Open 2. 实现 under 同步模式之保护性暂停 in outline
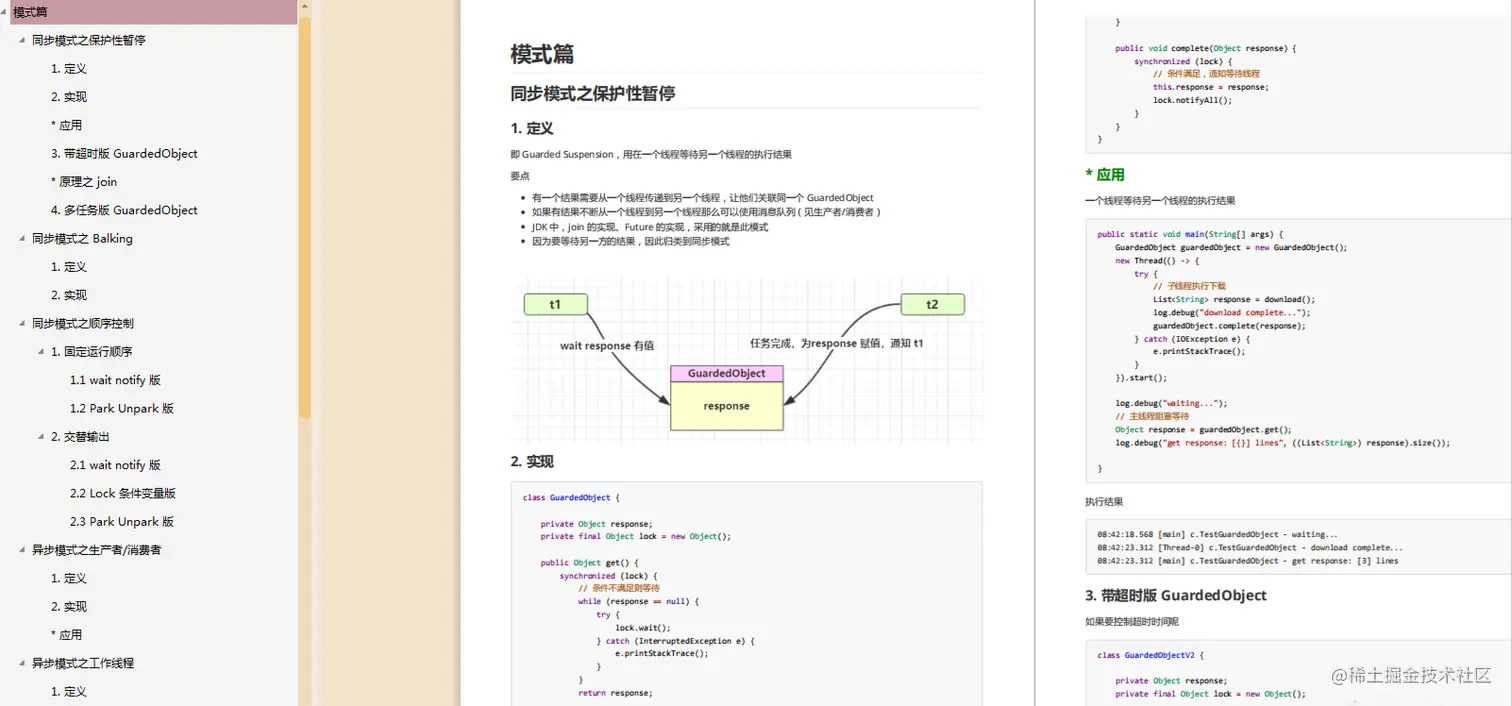This screenshot has width=1512, height=706. point(69,97)
